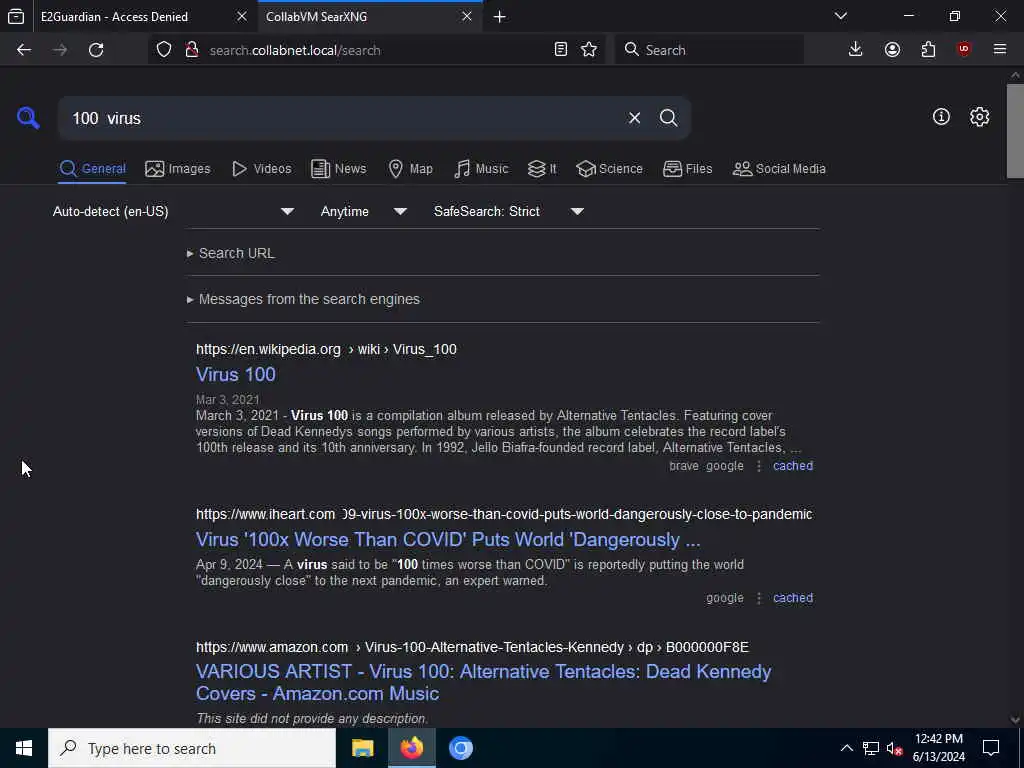Image resolution: width=1024 pixels, height=768 pixels.
Task: Click the Firefox toolbar Search box
Action: 709,50
